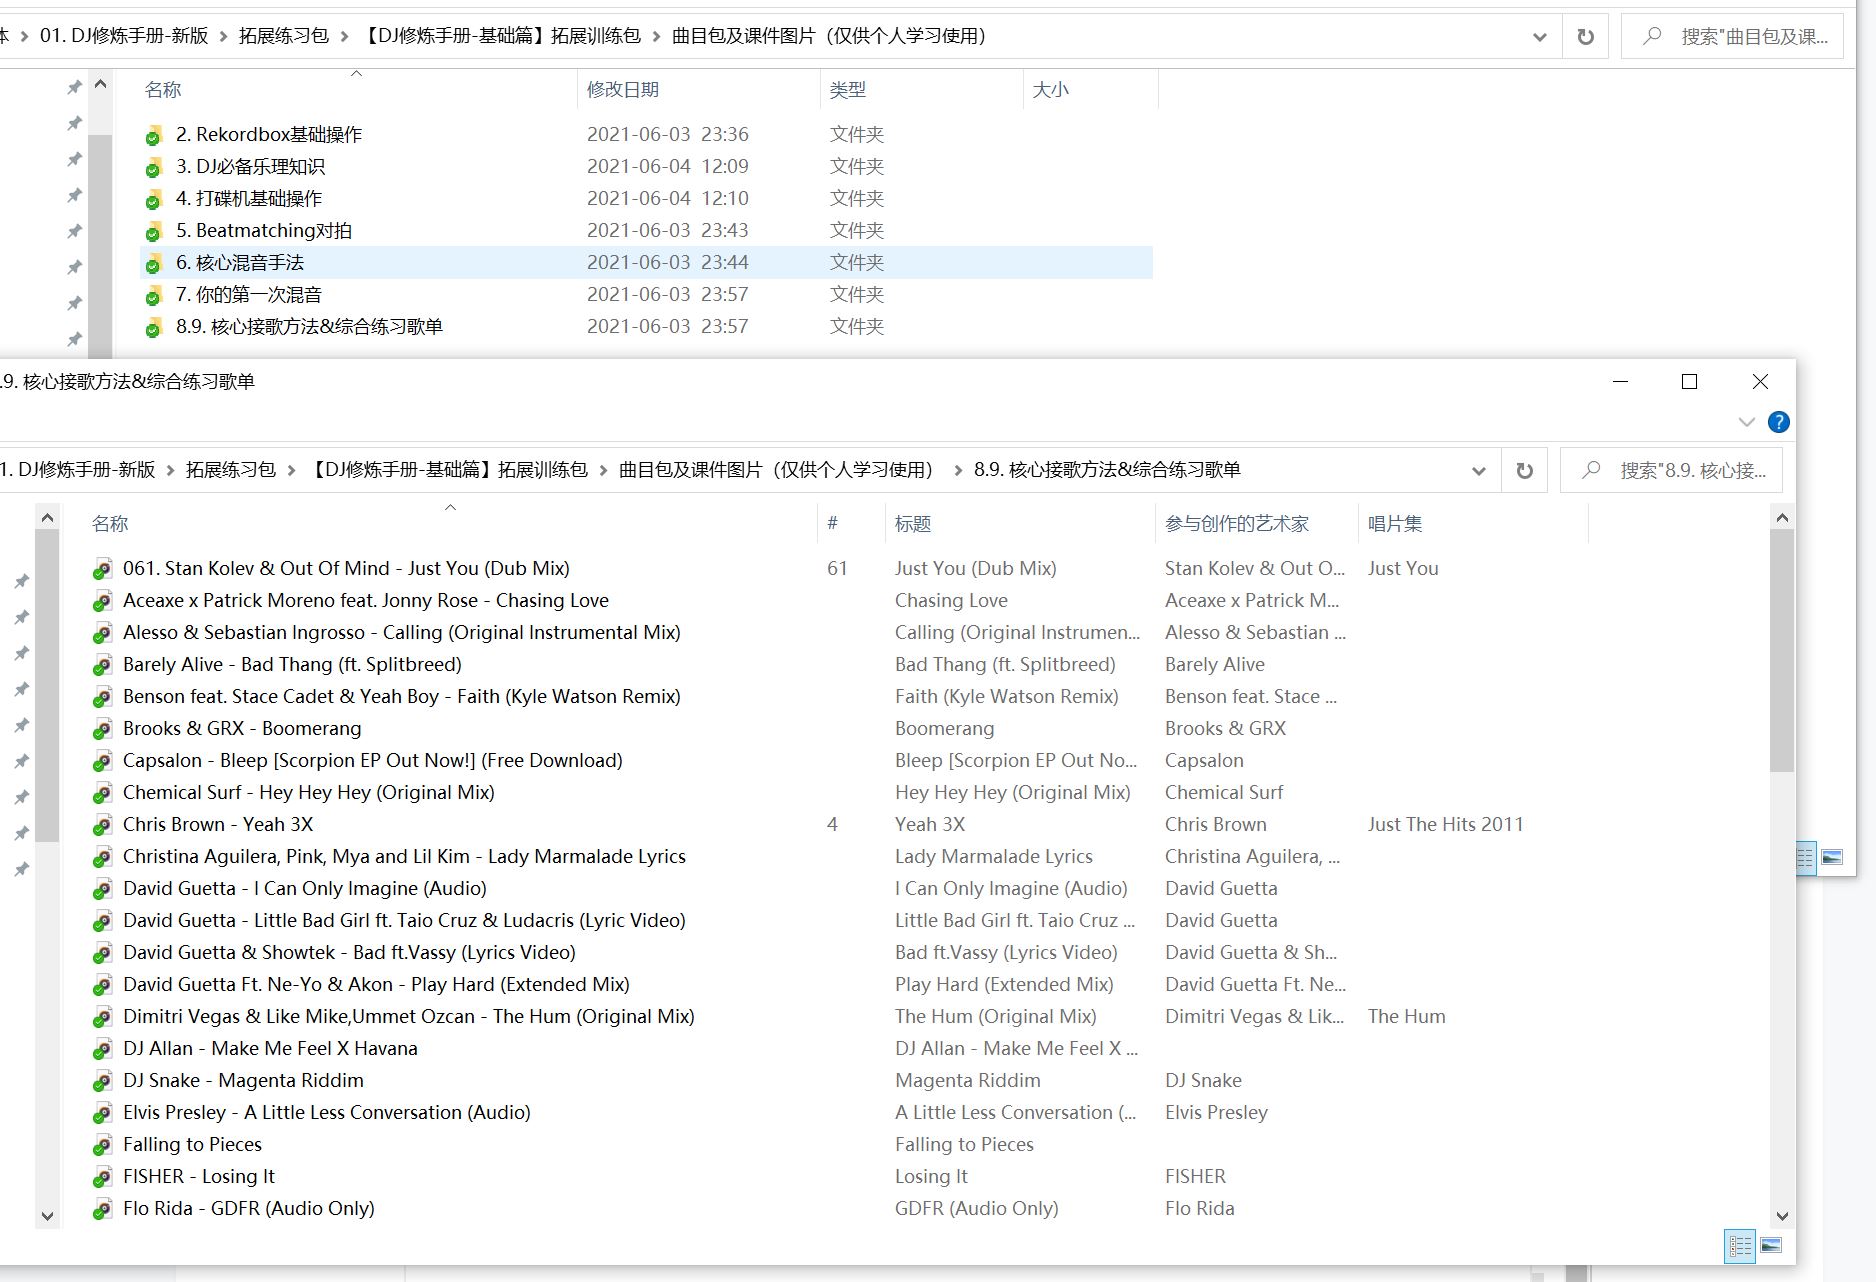Click audio icon of FISHER - Losing It
1876x1282 pixels.
101,1177
